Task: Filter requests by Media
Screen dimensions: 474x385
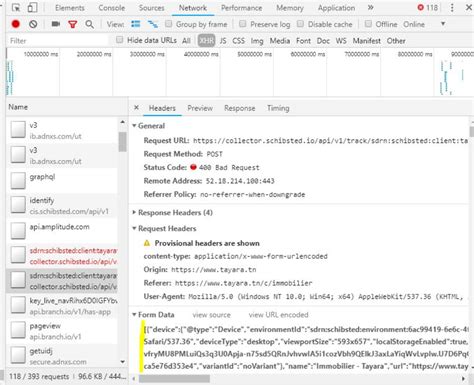Action: [x=280, y=41]
